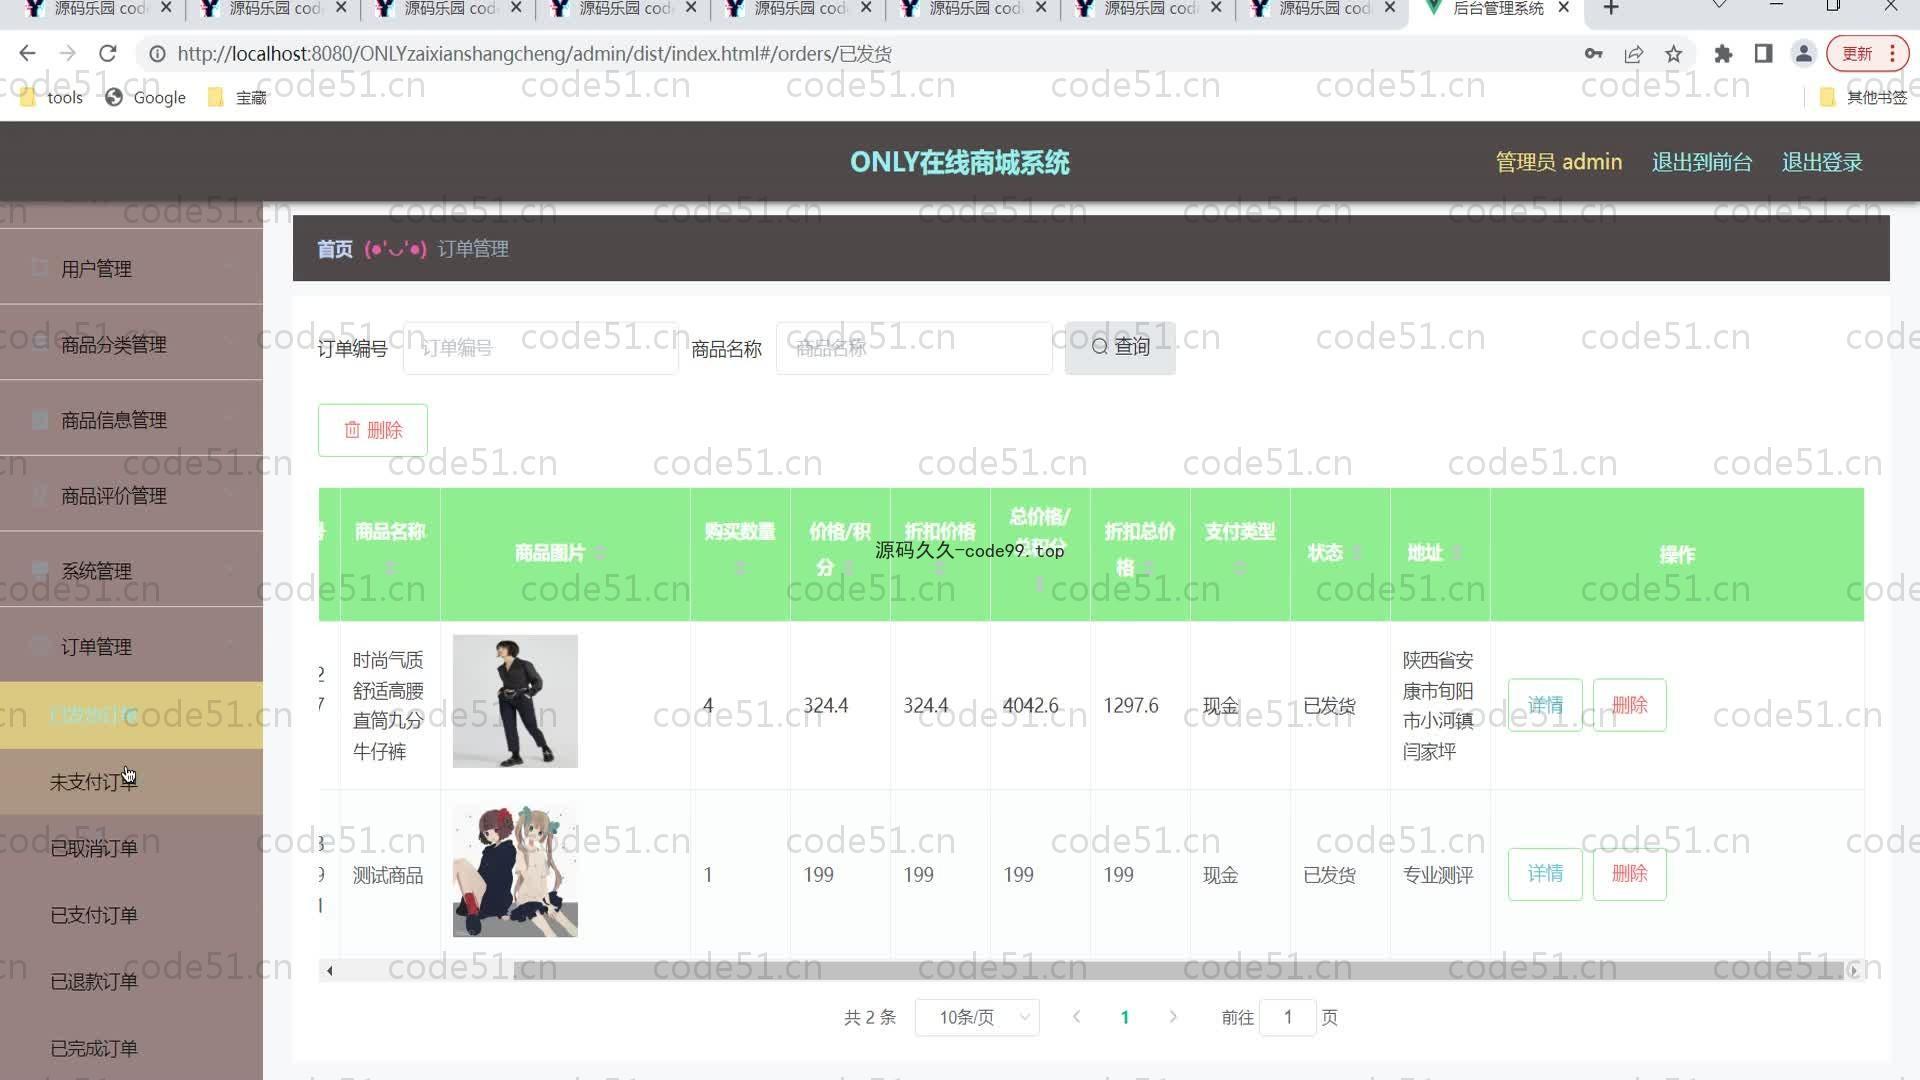Focus the 商品名称 input field
This screenshot has width=1920, height=1080.
(914, 348)
